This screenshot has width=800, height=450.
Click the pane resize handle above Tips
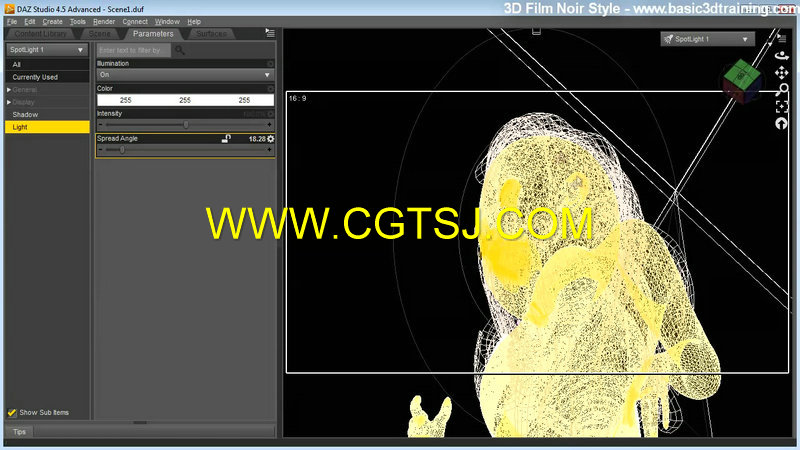[x=140, y=422]
